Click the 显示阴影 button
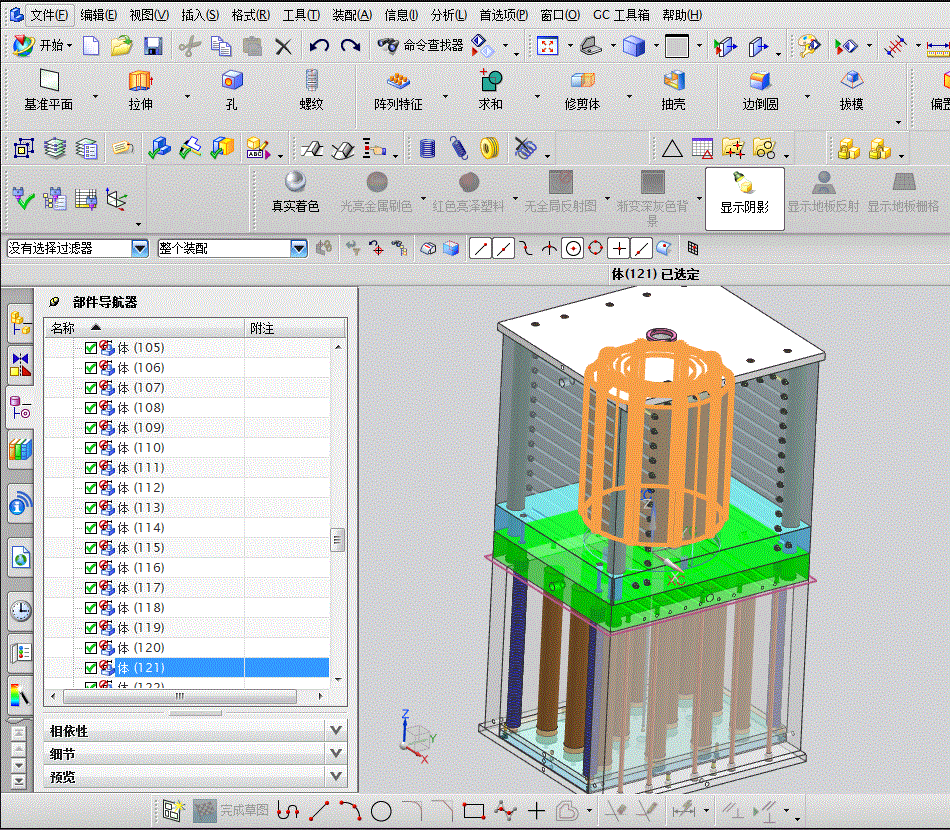This screenshot has width=950, height=830. pos(744,196)
